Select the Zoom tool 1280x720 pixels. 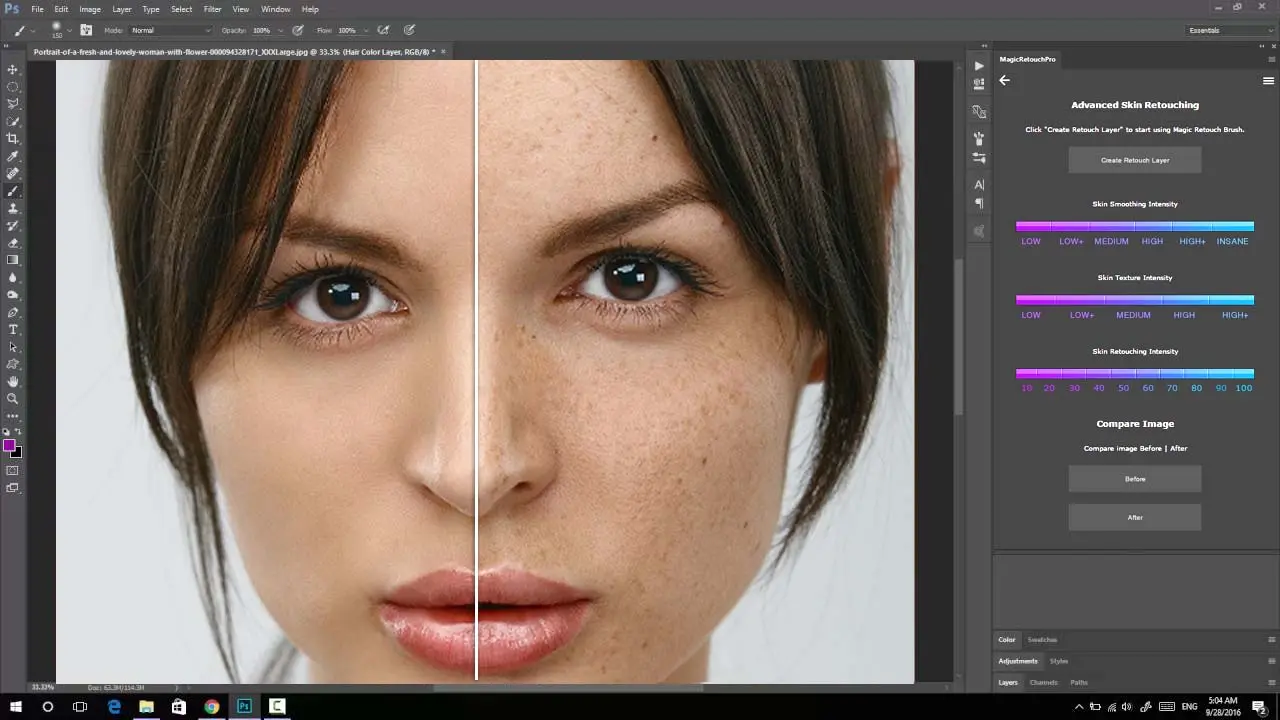coord(13,398)
